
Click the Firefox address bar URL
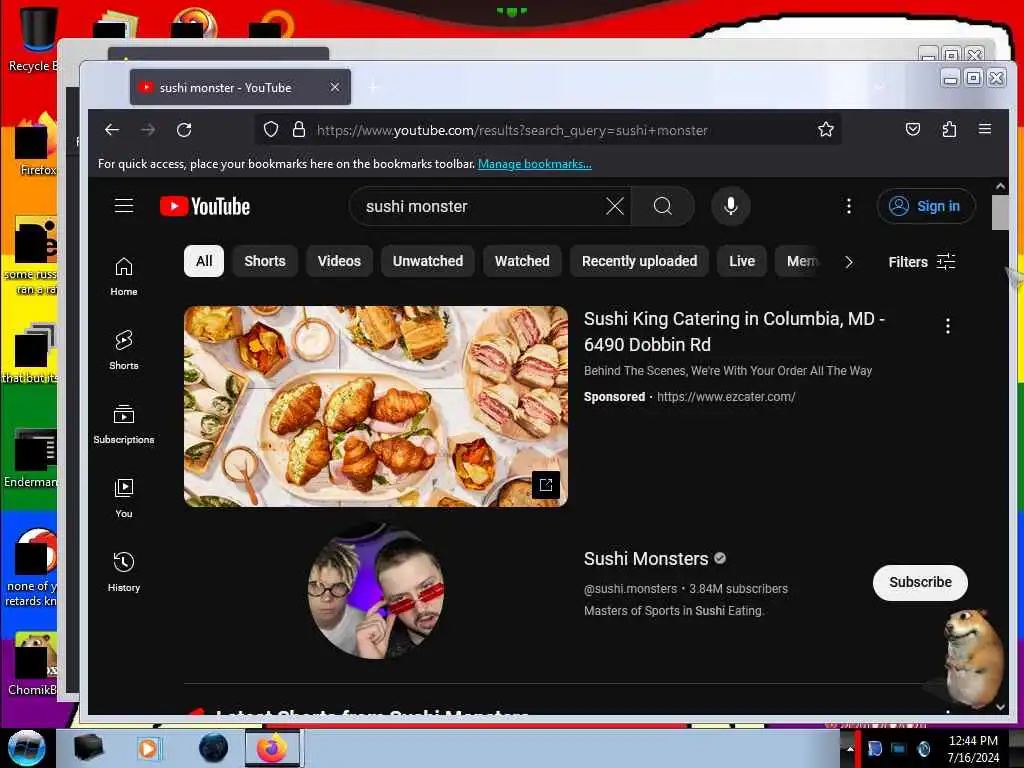coord(512,130)
